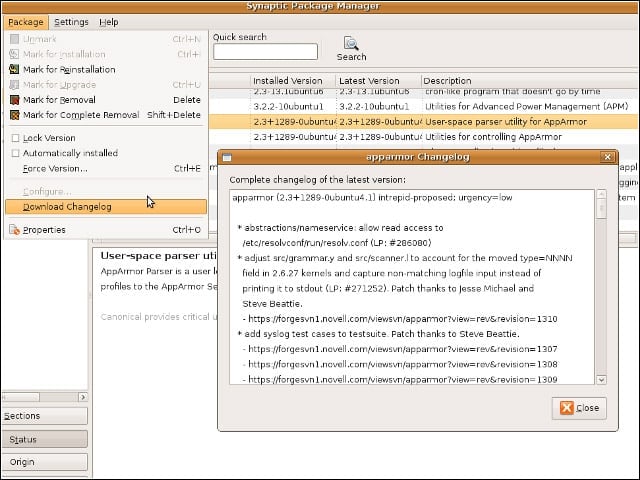Click 'abstractions/nameservice' changelog entry
Viewport: 640px width, 480px height.
(340, 228)
